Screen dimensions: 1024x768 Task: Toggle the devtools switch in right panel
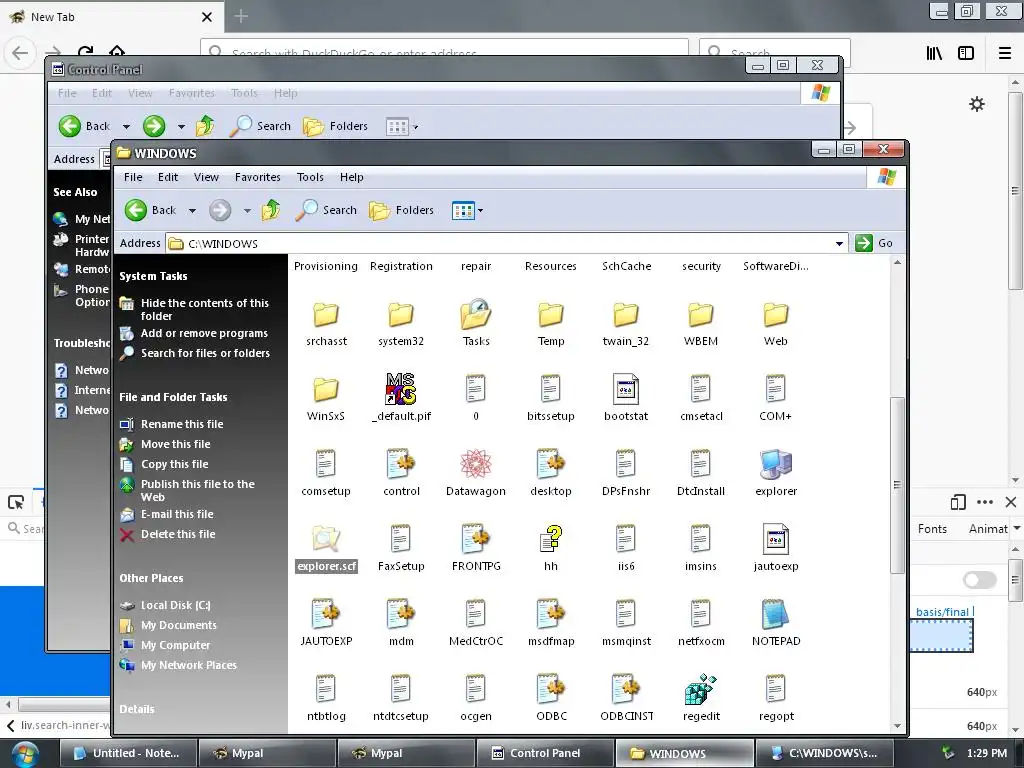[x=980, y=580]
